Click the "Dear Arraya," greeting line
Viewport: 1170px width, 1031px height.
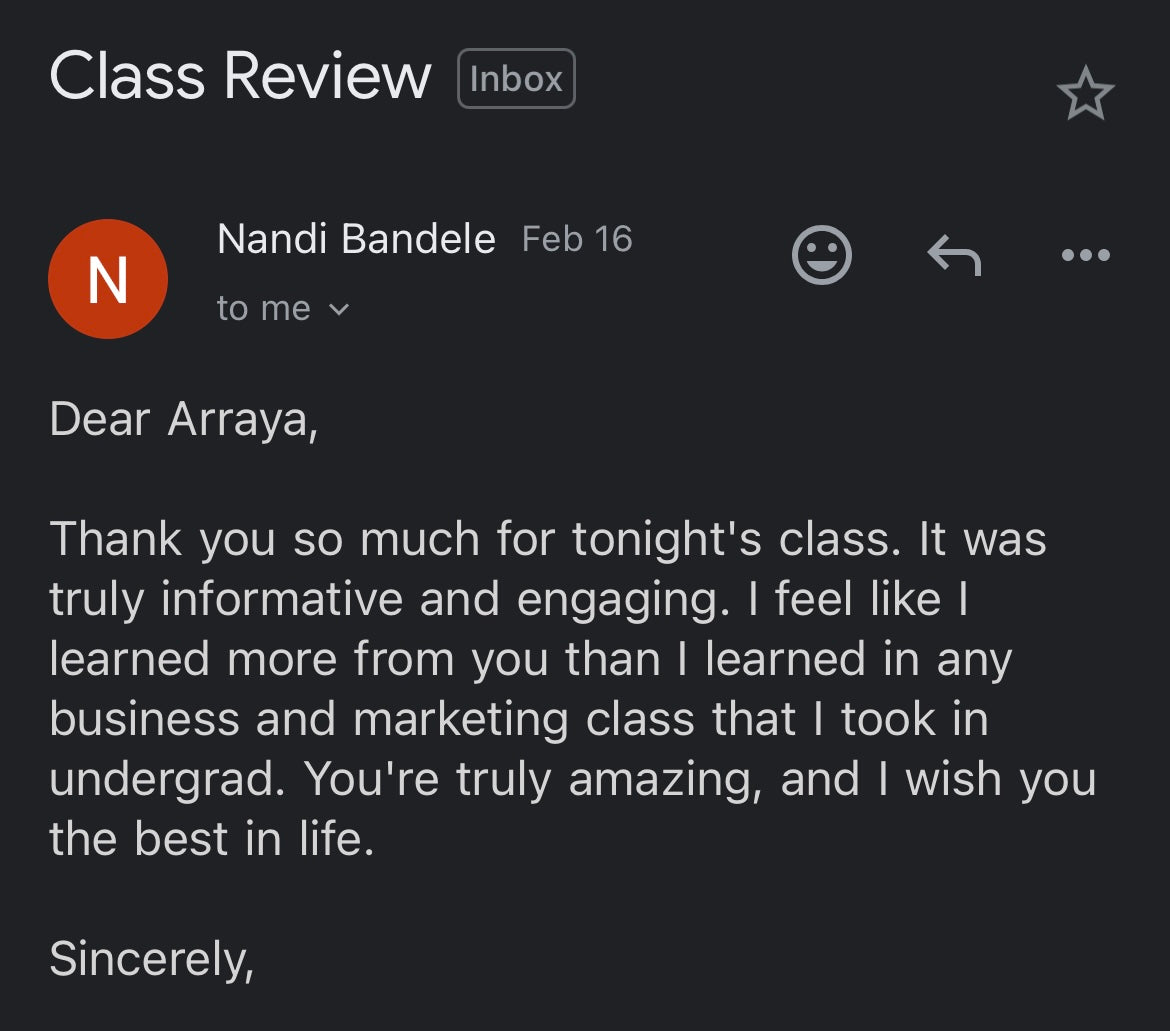coord(183,420)
